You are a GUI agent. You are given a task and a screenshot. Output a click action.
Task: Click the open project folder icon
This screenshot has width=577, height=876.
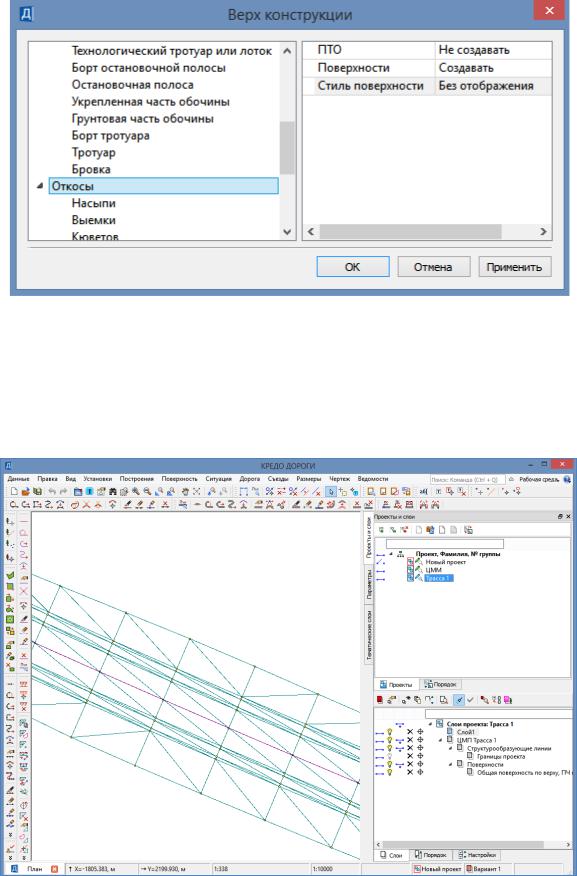(x=26, y=492)
